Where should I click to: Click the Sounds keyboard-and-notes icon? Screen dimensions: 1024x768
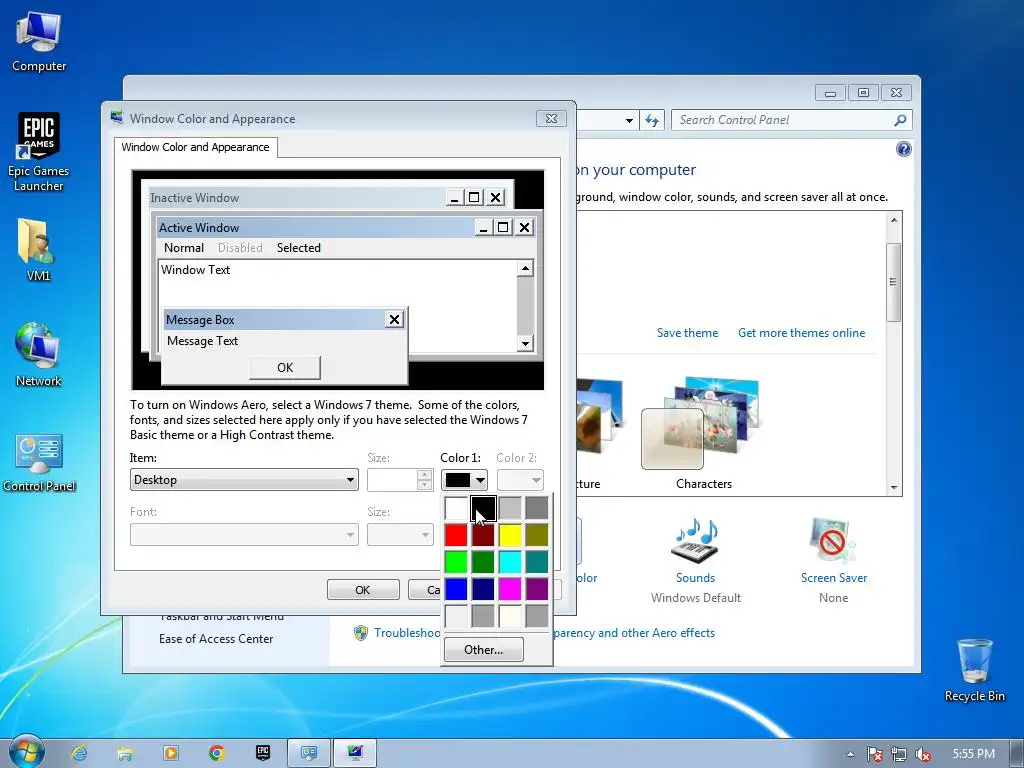click(695, 541)
